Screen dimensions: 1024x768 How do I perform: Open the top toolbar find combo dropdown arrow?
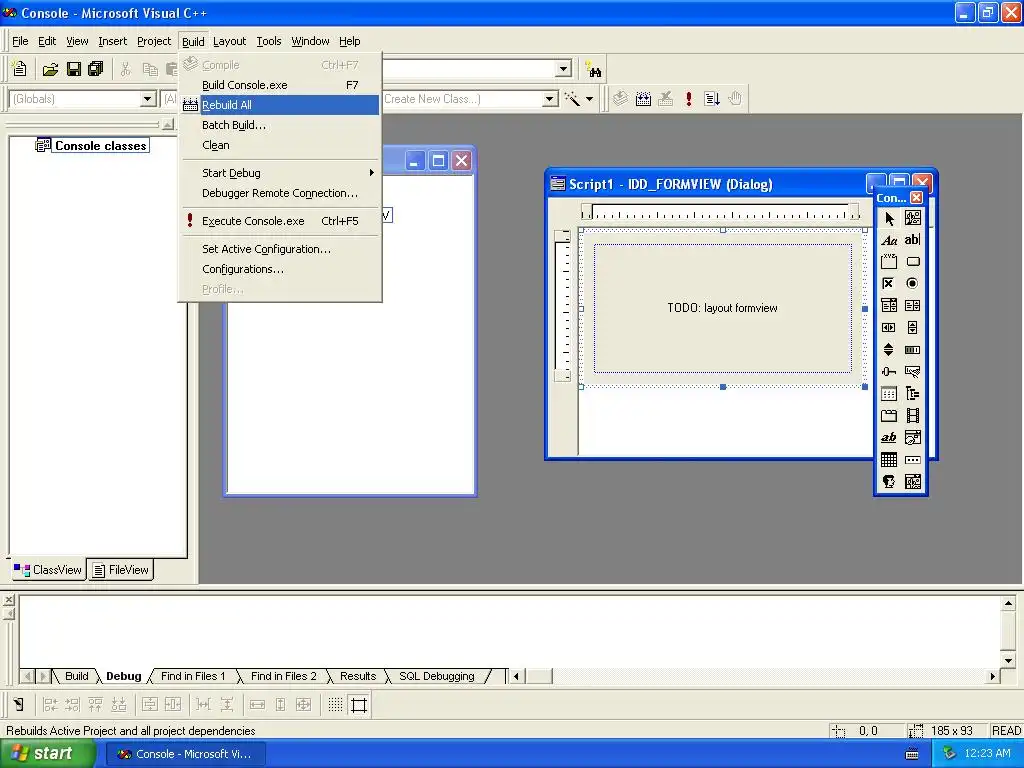click(564, 69)
